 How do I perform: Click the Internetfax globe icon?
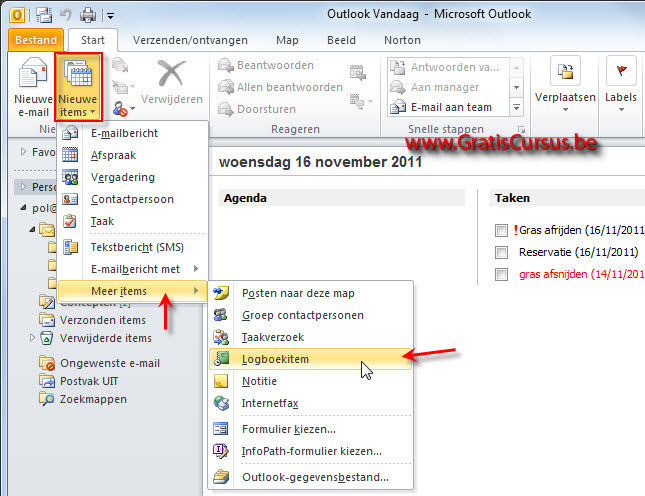pyautogui.click(x=221, y=403)
